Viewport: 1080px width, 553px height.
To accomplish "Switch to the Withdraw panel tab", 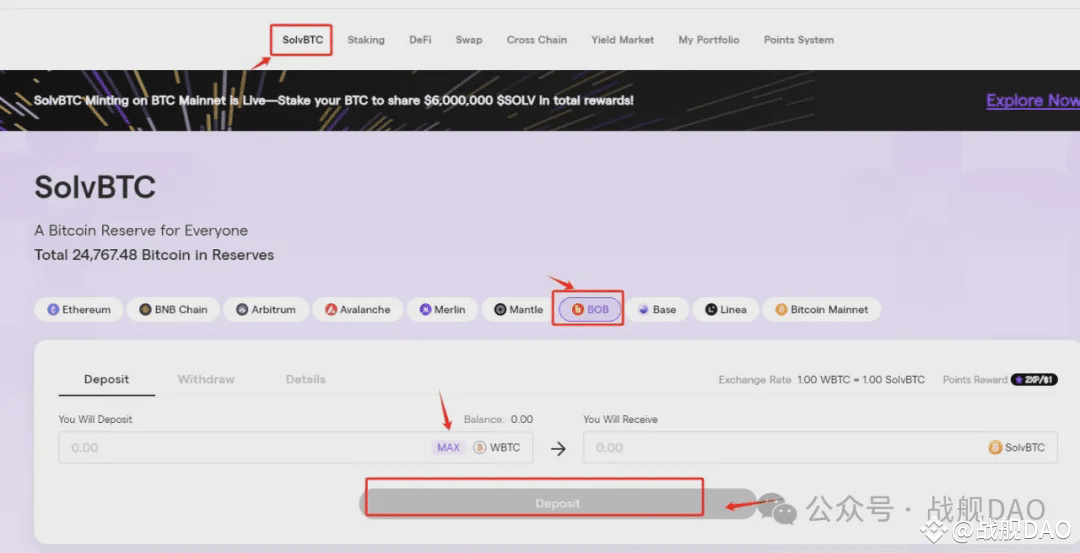I will coord(206,379).
